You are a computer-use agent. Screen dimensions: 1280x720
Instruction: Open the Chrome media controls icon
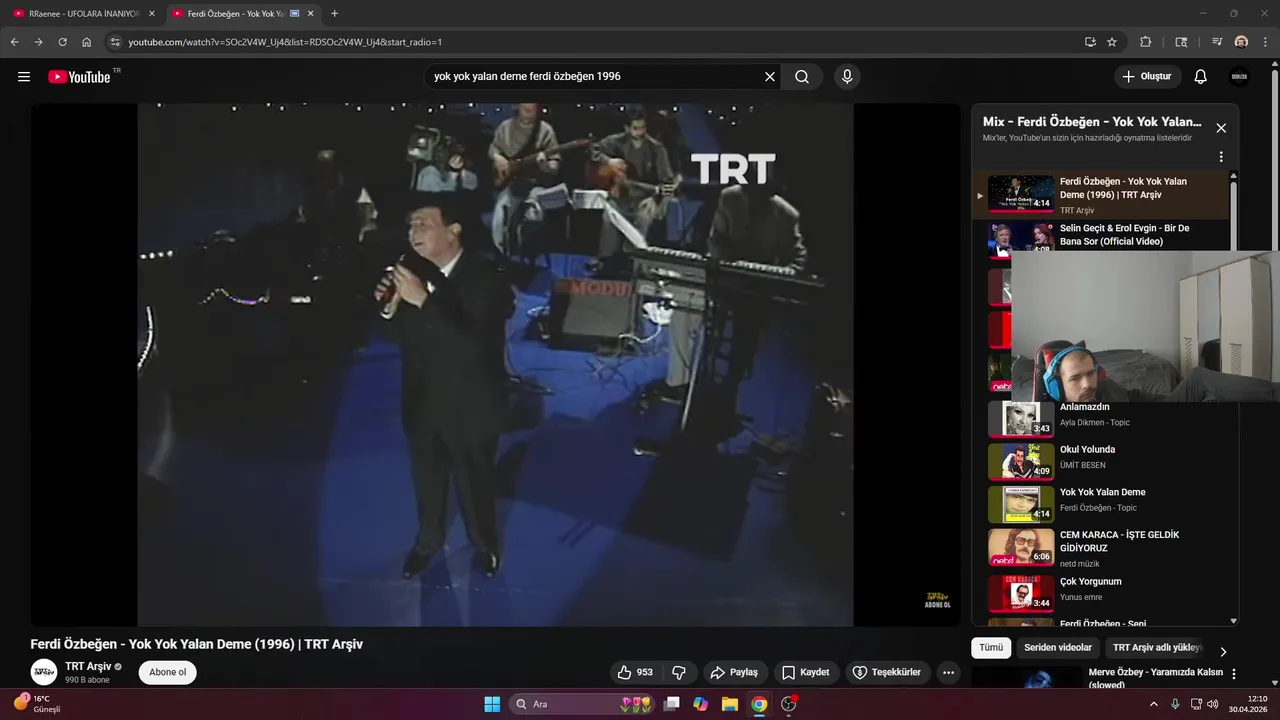1217,42
